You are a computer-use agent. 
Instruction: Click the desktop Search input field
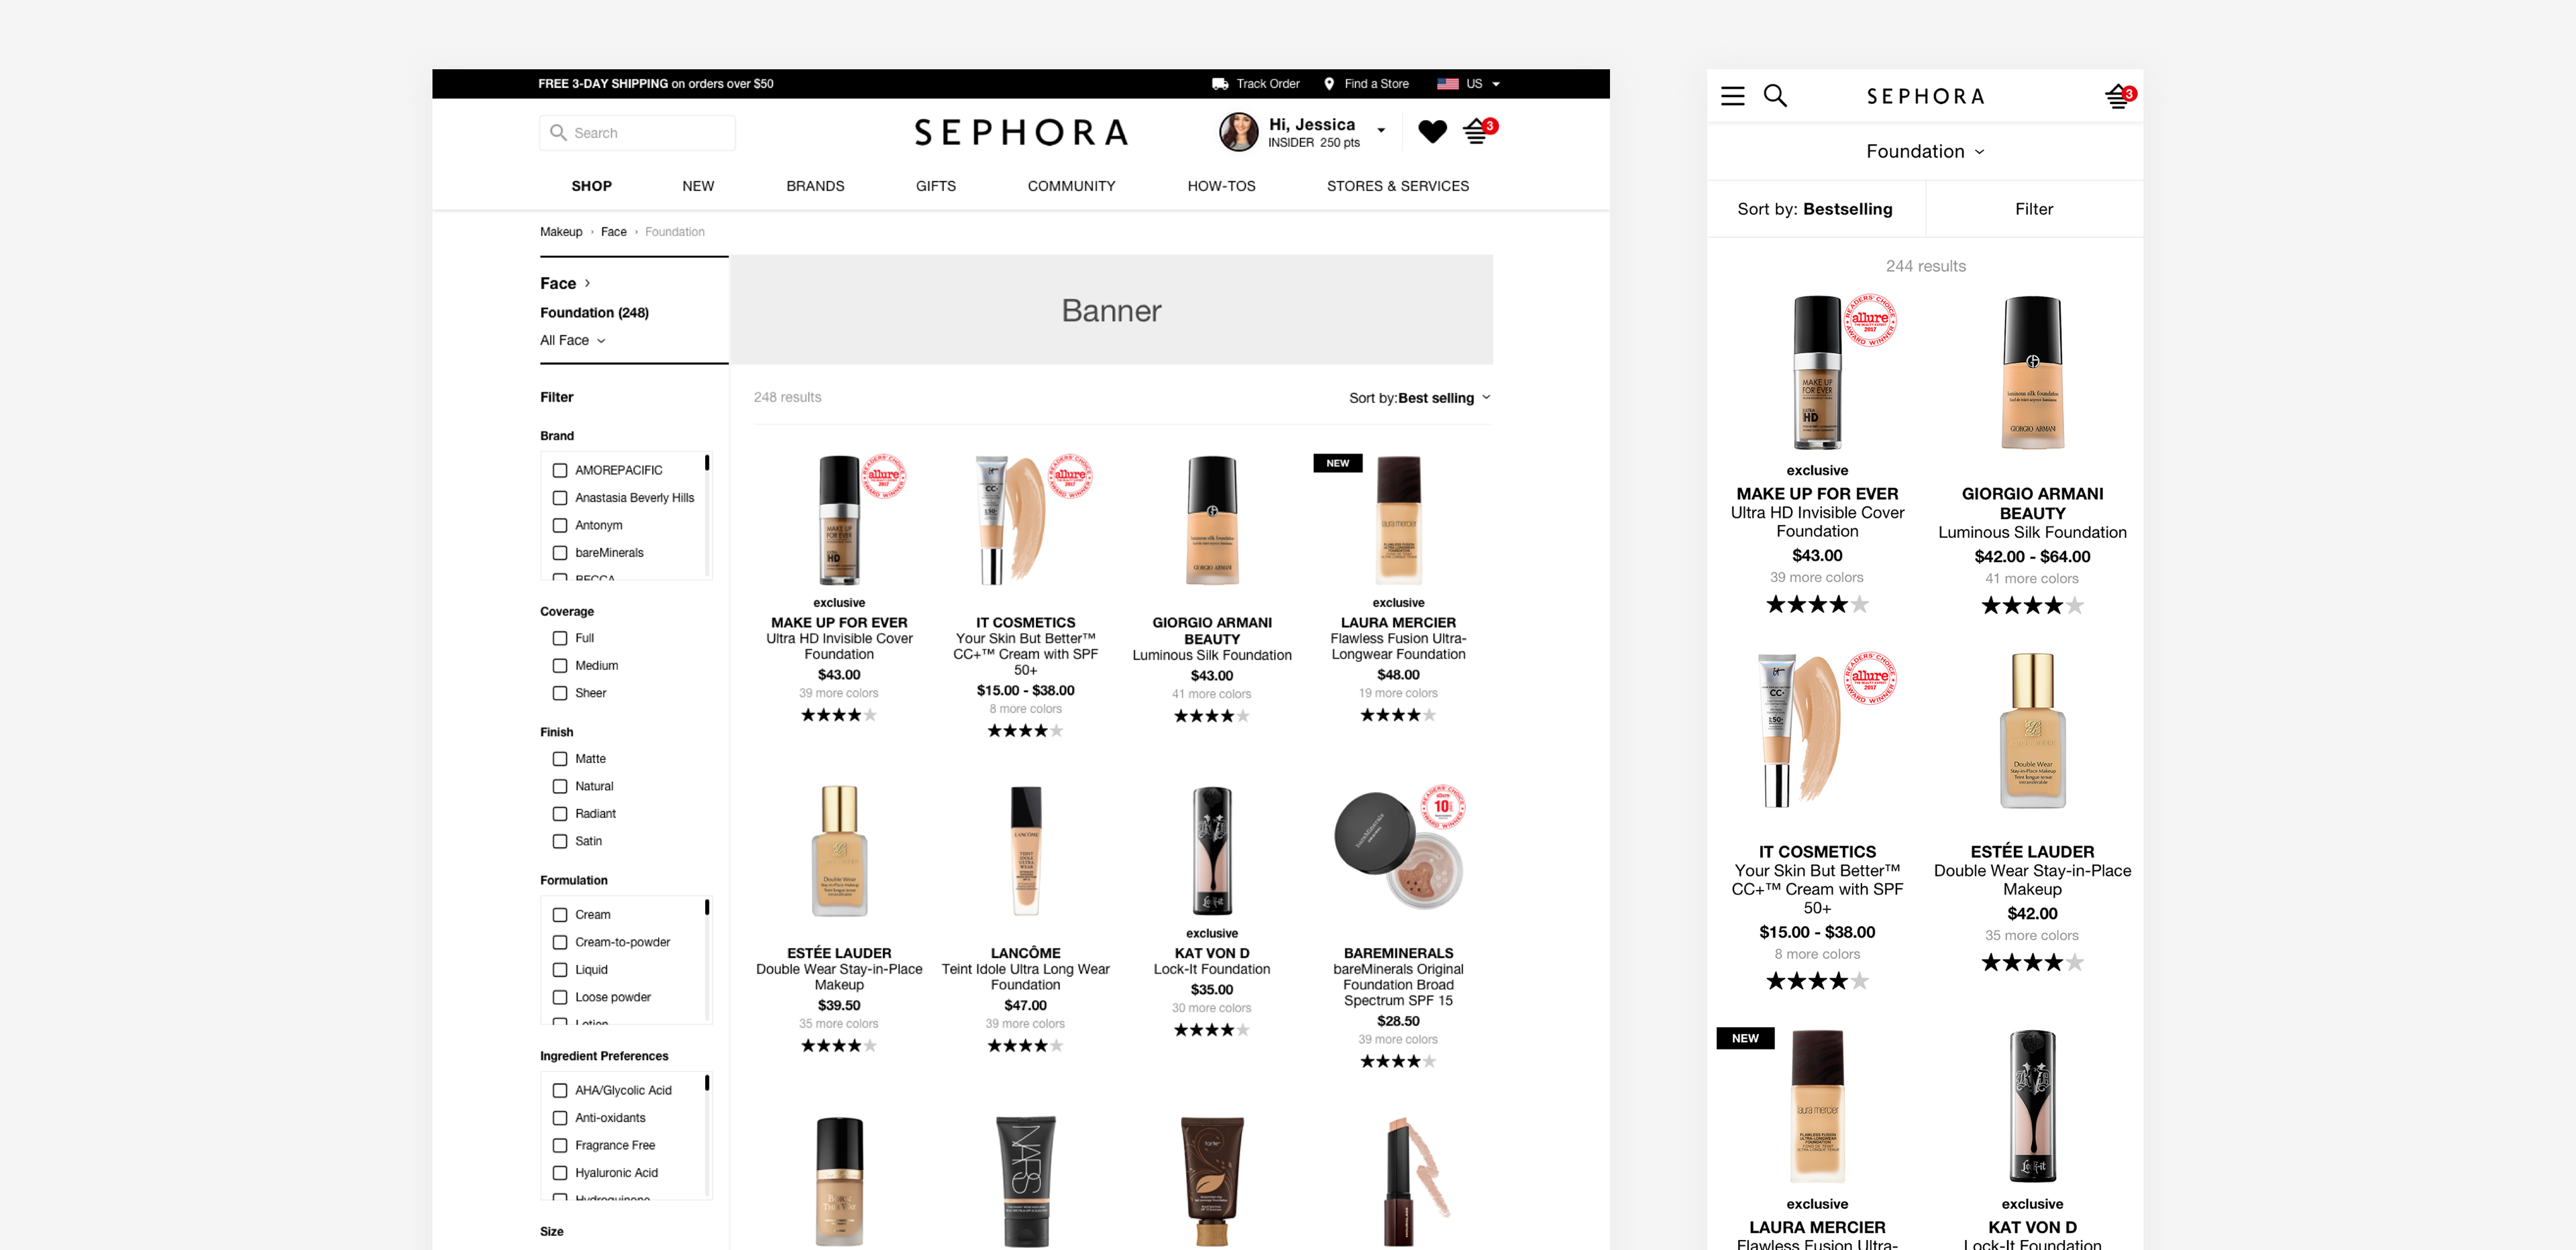pyautogui.click(x=637, y=133)
